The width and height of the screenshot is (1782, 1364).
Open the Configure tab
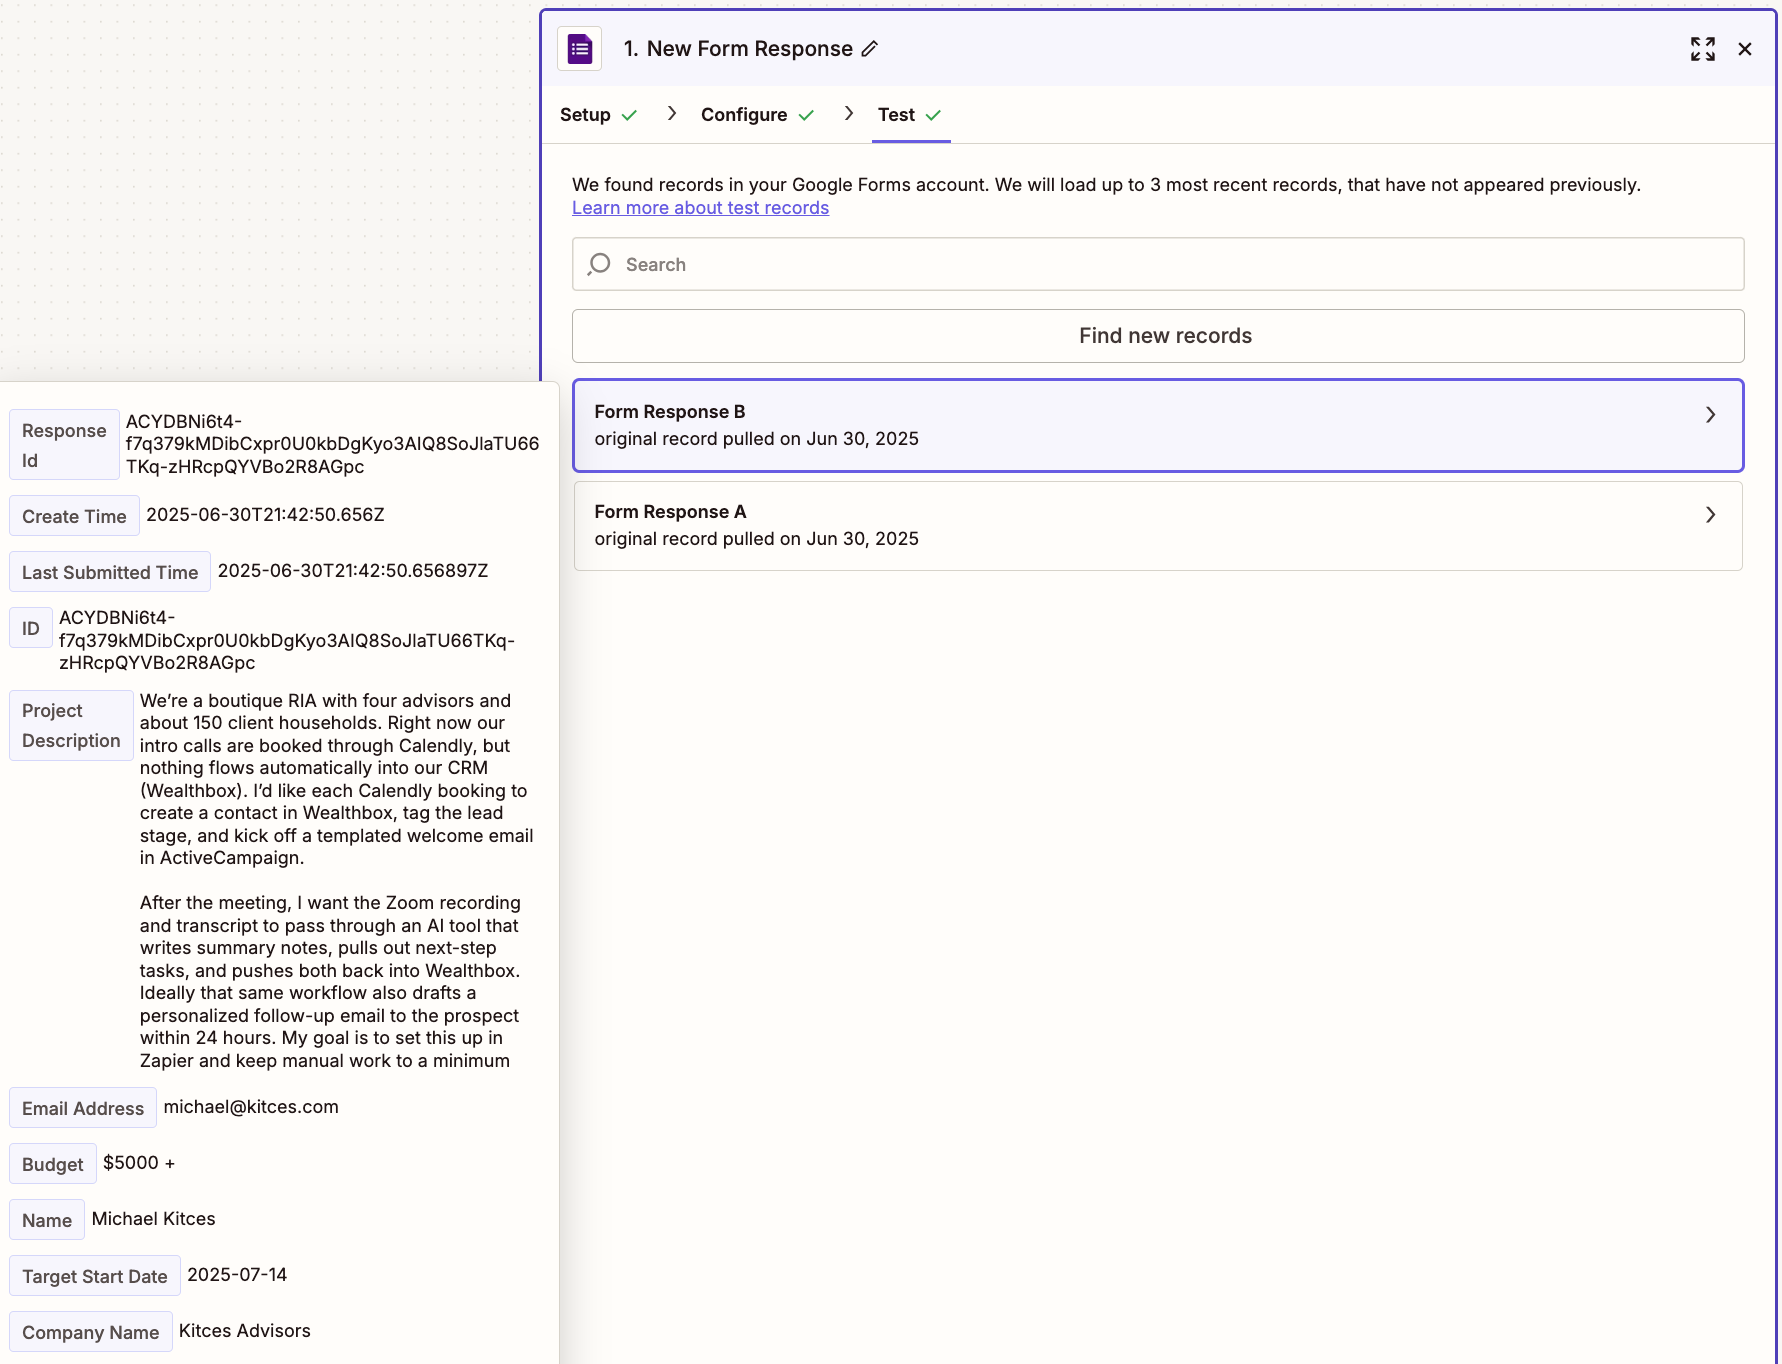pos(744,115)
